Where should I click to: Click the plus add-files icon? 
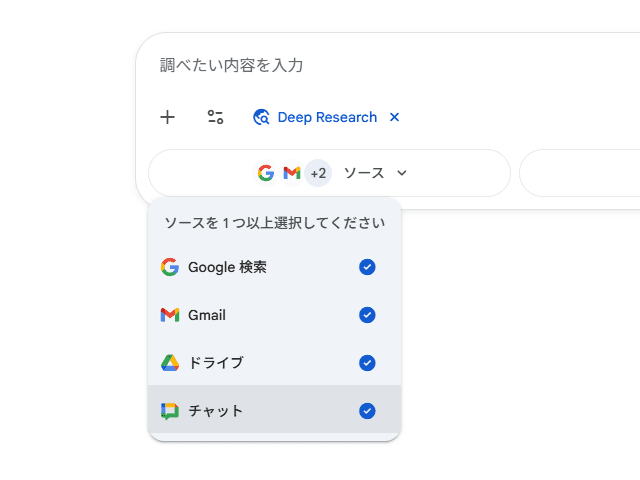(168, 117)
